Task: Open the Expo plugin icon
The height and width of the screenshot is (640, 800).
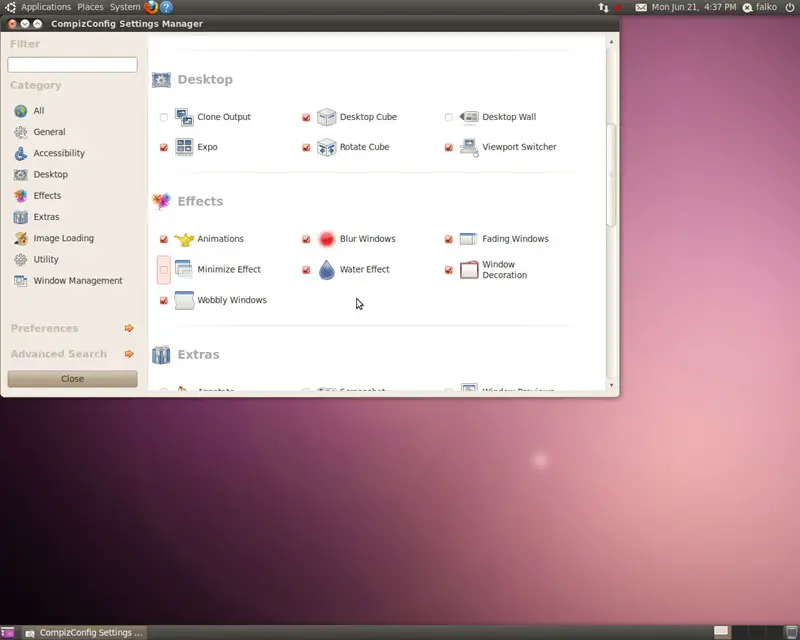Action: click(x=184, y=147)
